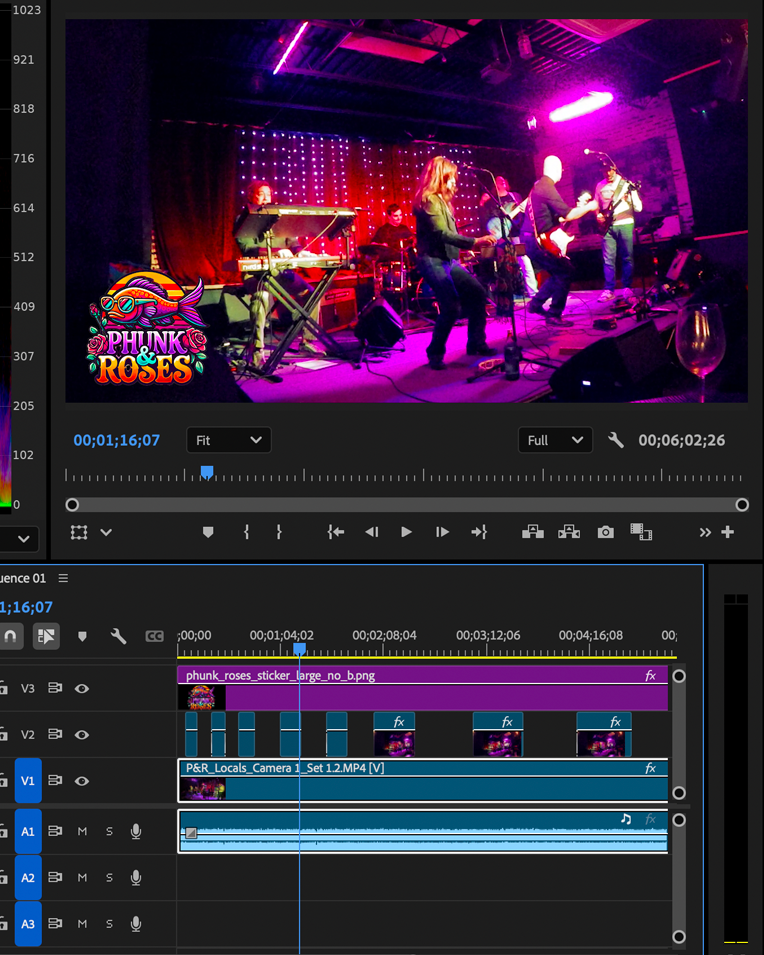Toggle the timeline Linked Selection button
Viewport: 764px width, 955px height.
[x=46, y=636]
